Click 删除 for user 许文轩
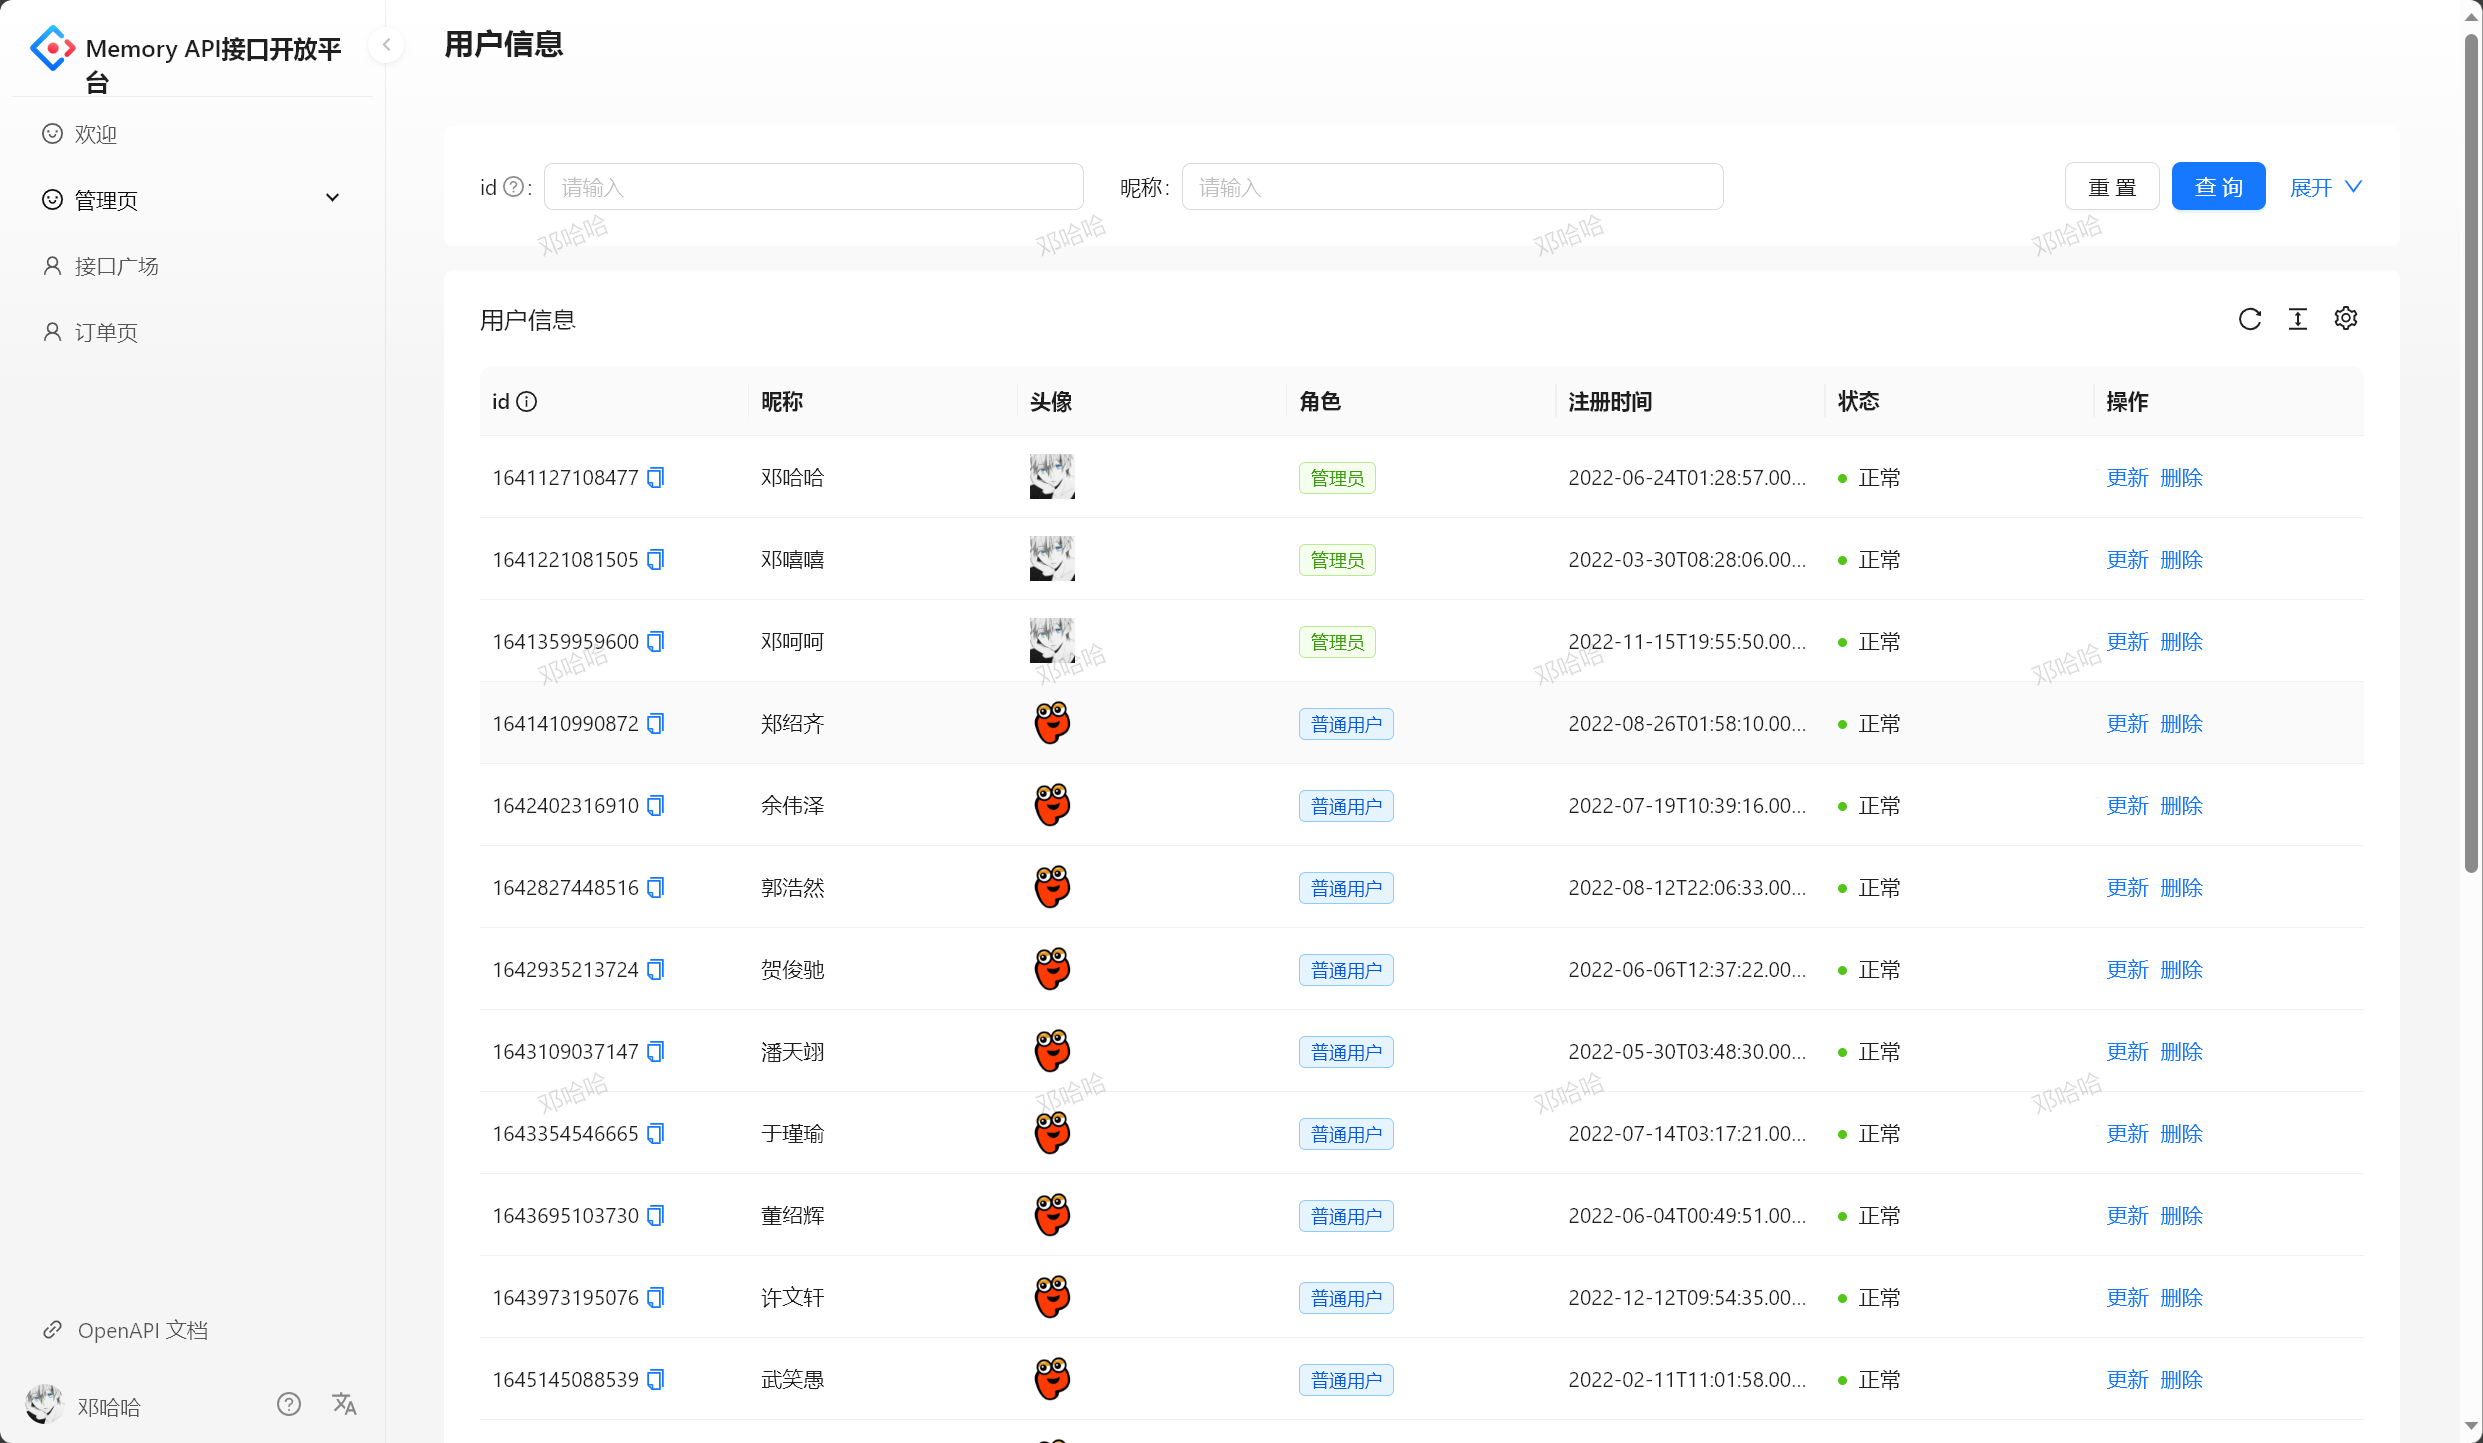Image resolution: width=2483 pixels, height=1443 pixels. click(x=2181, y=1298)
